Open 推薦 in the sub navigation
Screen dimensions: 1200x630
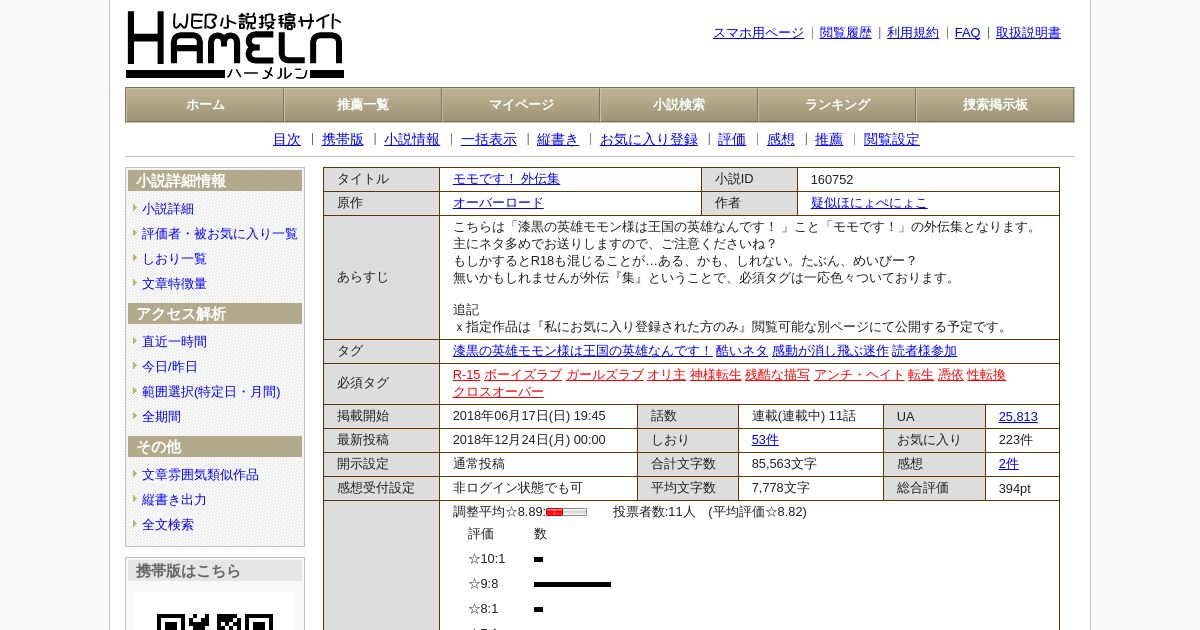[x=829, y=140]
